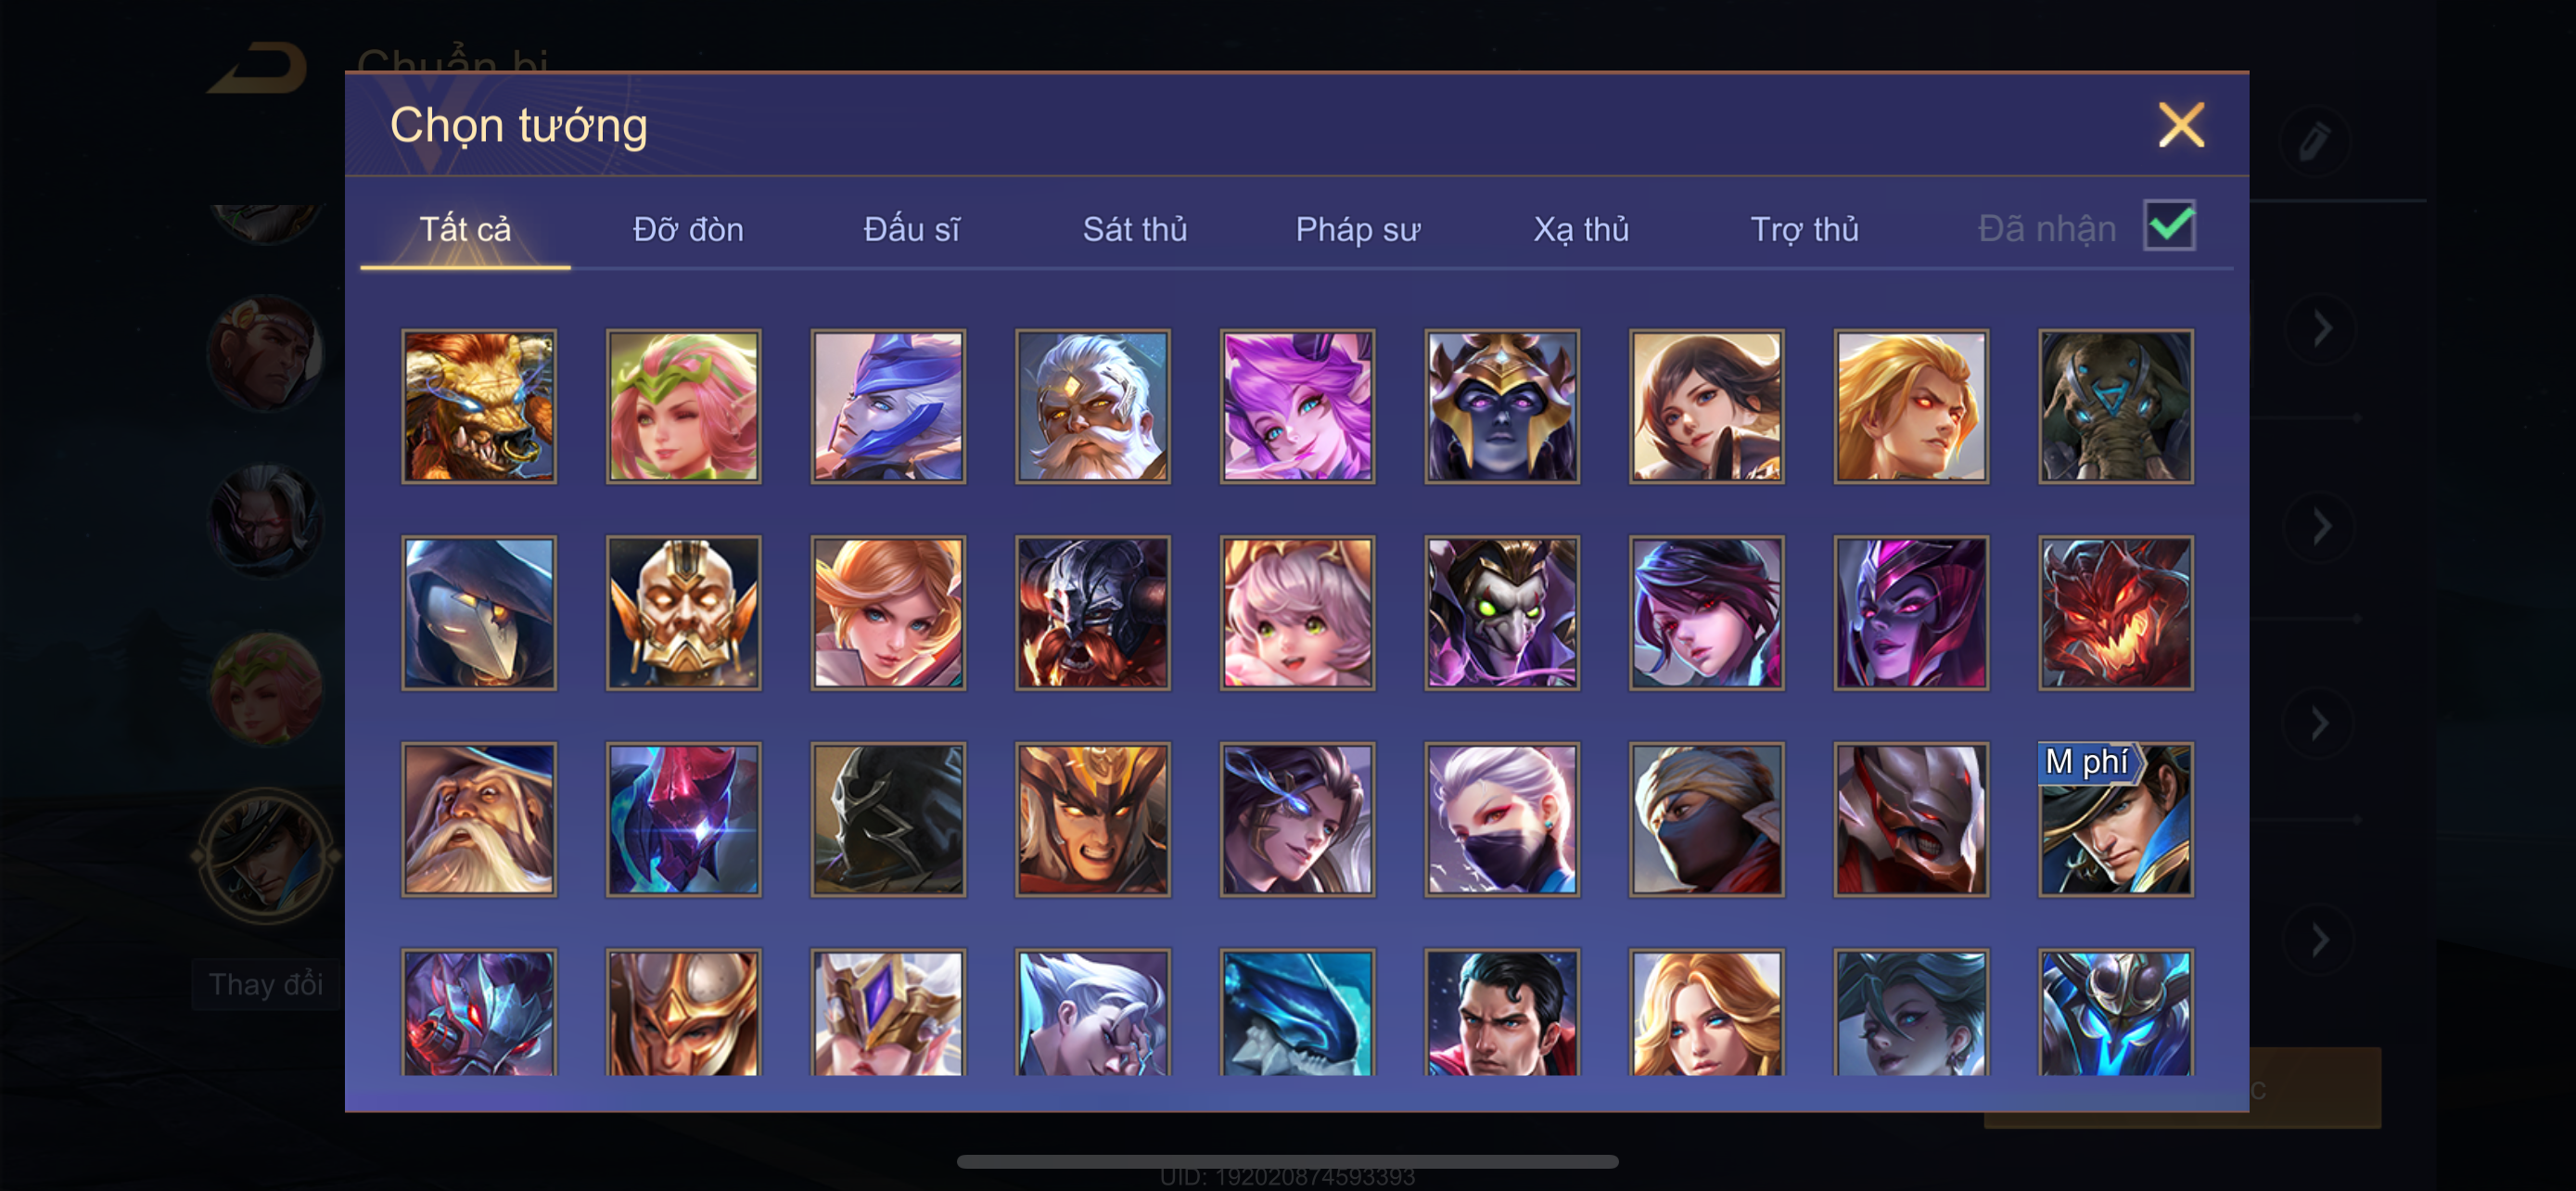Choose the hooded plague-mask hero
Image resolution: width=2576 pixels, height=1191 pixels.
coord(479,613)
